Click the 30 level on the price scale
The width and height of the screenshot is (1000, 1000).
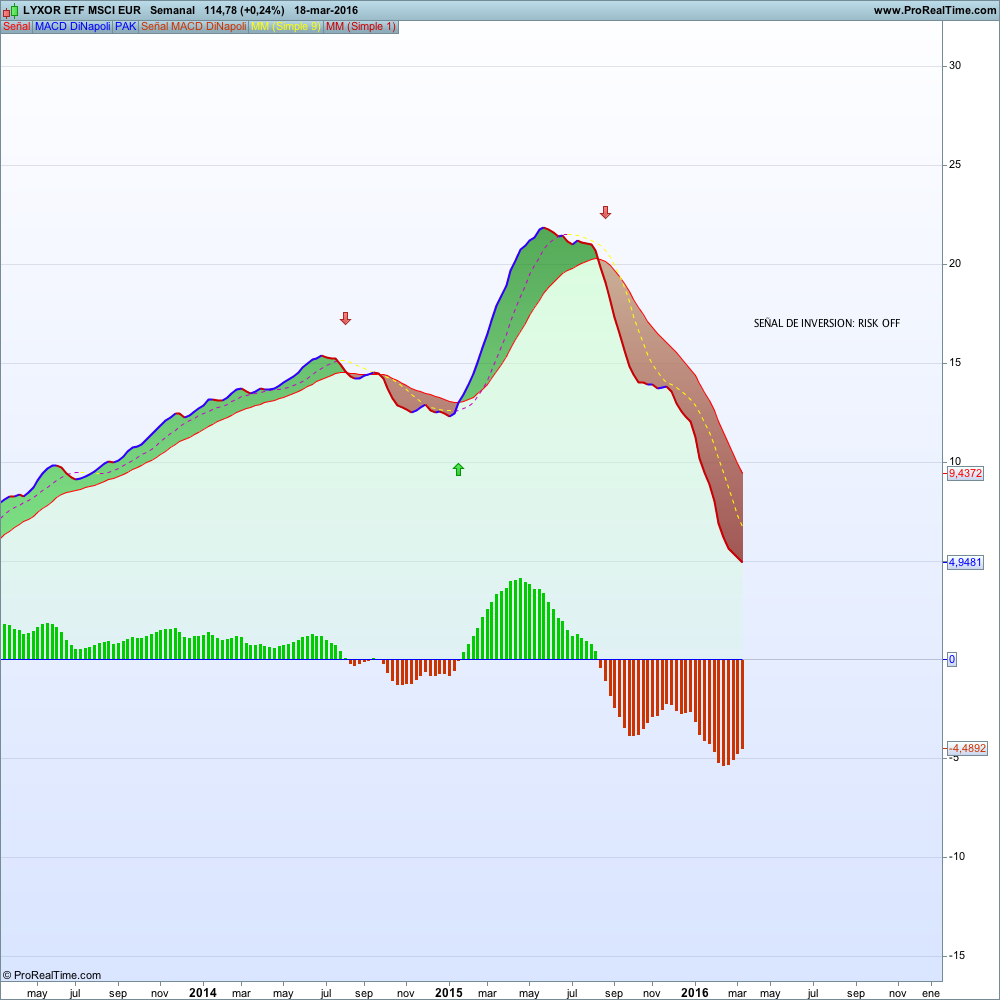[x=955, y=66]
